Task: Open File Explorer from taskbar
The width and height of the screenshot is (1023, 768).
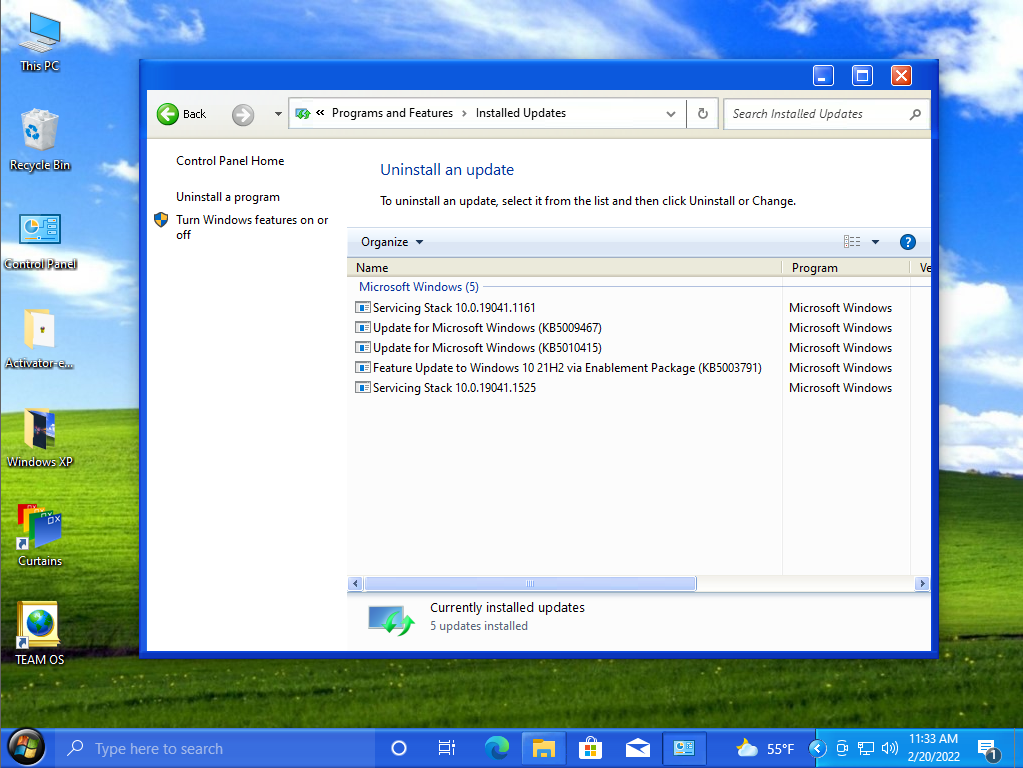Action: pos(543,748)
